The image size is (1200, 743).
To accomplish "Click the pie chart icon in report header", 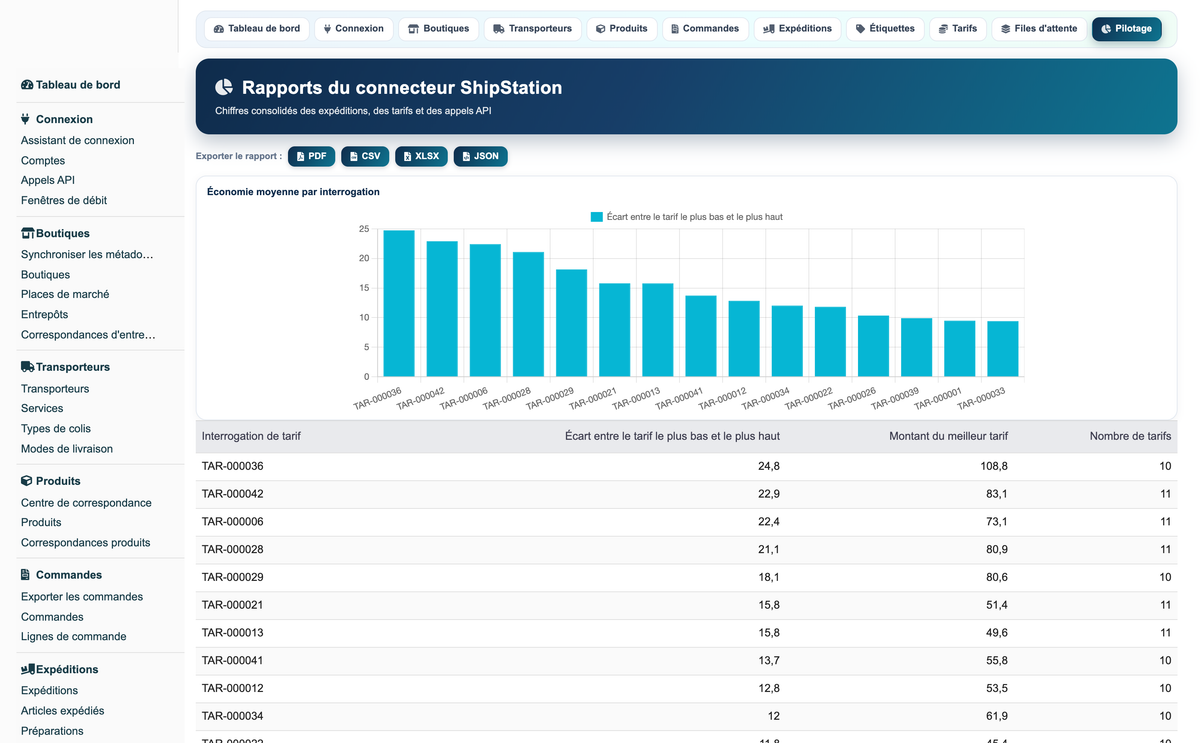I will click(x=224, y=88).
